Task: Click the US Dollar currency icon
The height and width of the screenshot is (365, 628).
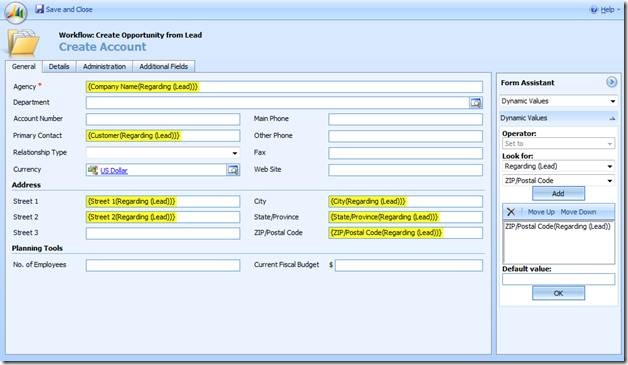Action: (x=93, y=170)
